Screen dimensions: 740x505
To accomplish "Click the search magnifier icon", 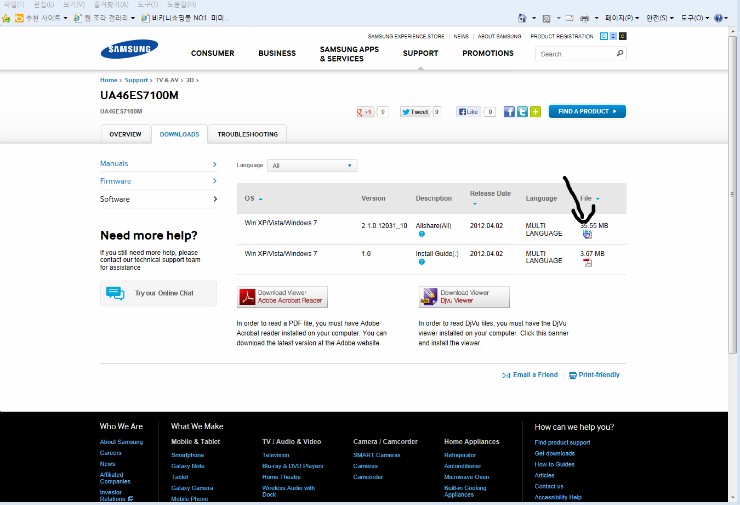I will point(620,53).
